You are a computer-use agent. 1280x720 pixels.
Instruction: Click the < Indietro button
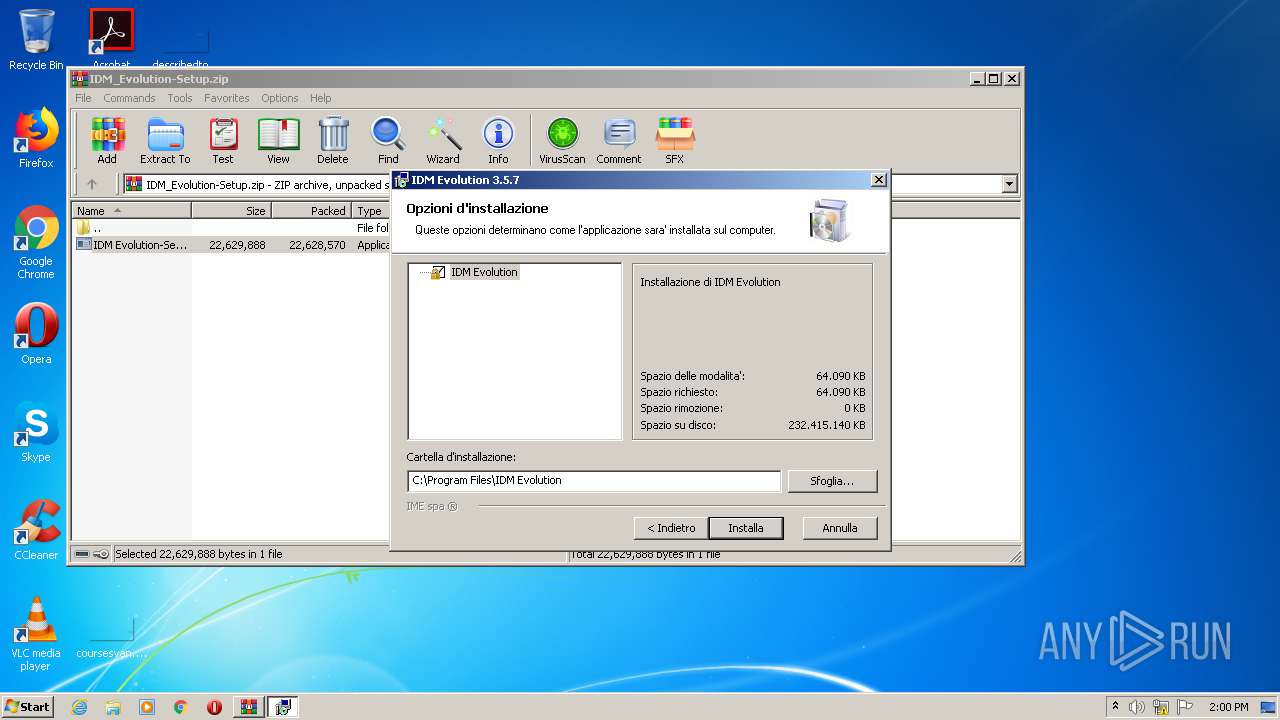point(671,528)
